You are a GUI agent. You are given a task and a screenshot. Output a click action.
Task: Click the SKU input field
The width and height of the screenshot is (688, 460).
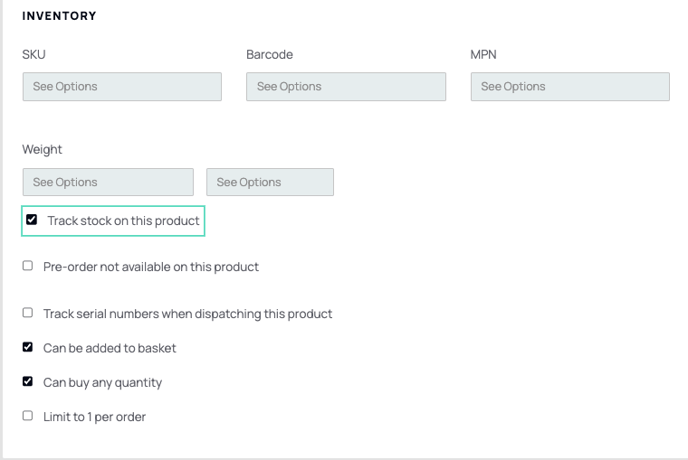[122, 86]
